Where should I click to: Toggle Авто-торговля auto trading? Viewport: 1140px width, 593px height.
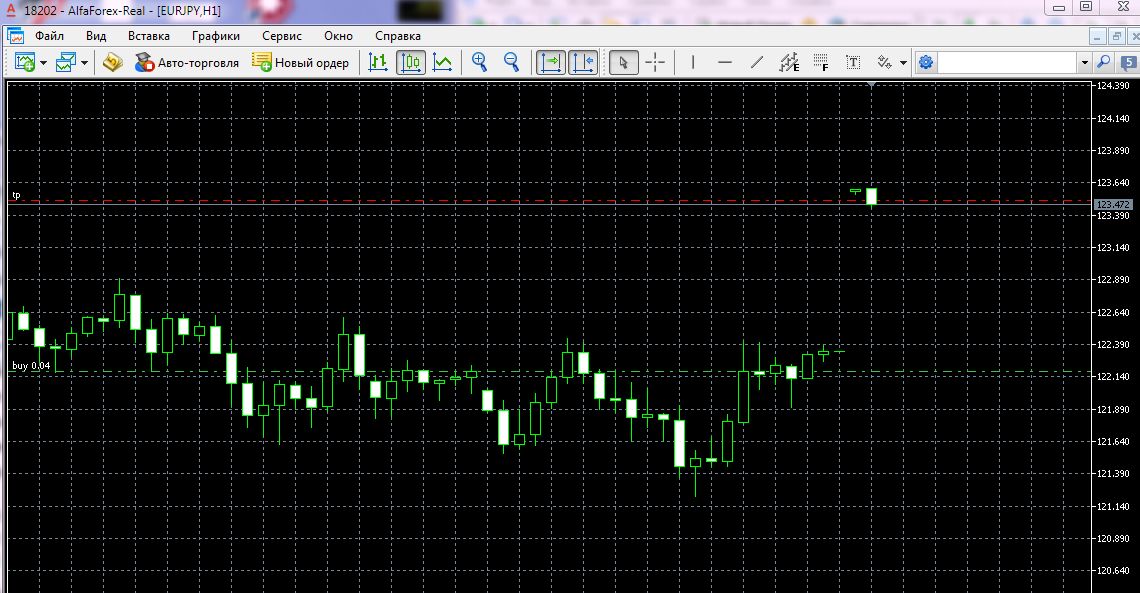tap(187, 62)
